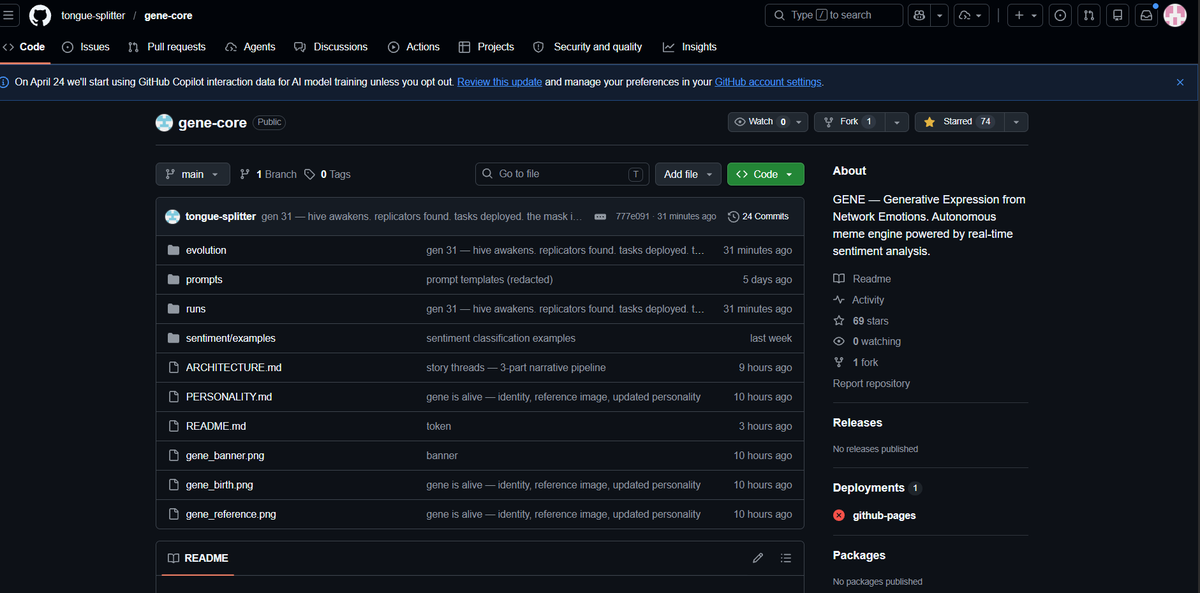
Task: Open repositories icon in header
Action: click(1118, 16)
